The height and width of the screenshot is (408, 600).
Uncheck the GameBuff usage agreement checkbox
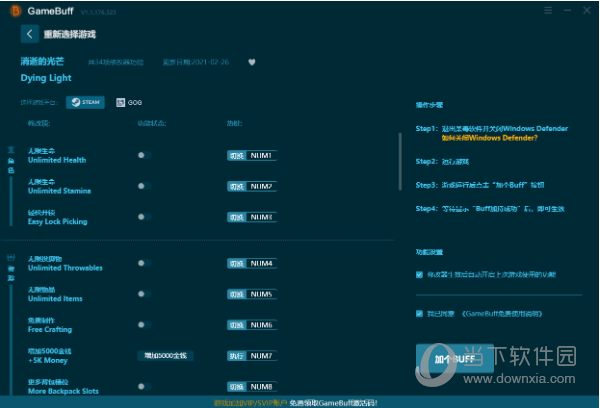pyautogui.click(x=419, y=314)
